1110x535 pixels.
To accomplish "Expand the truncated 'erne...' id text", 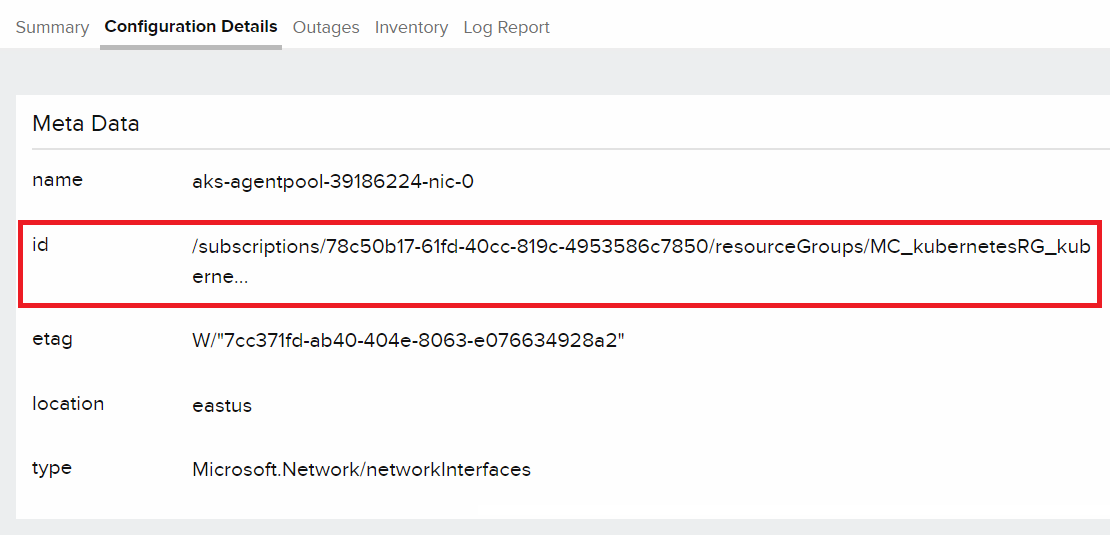I will click(x=220, y=277).
